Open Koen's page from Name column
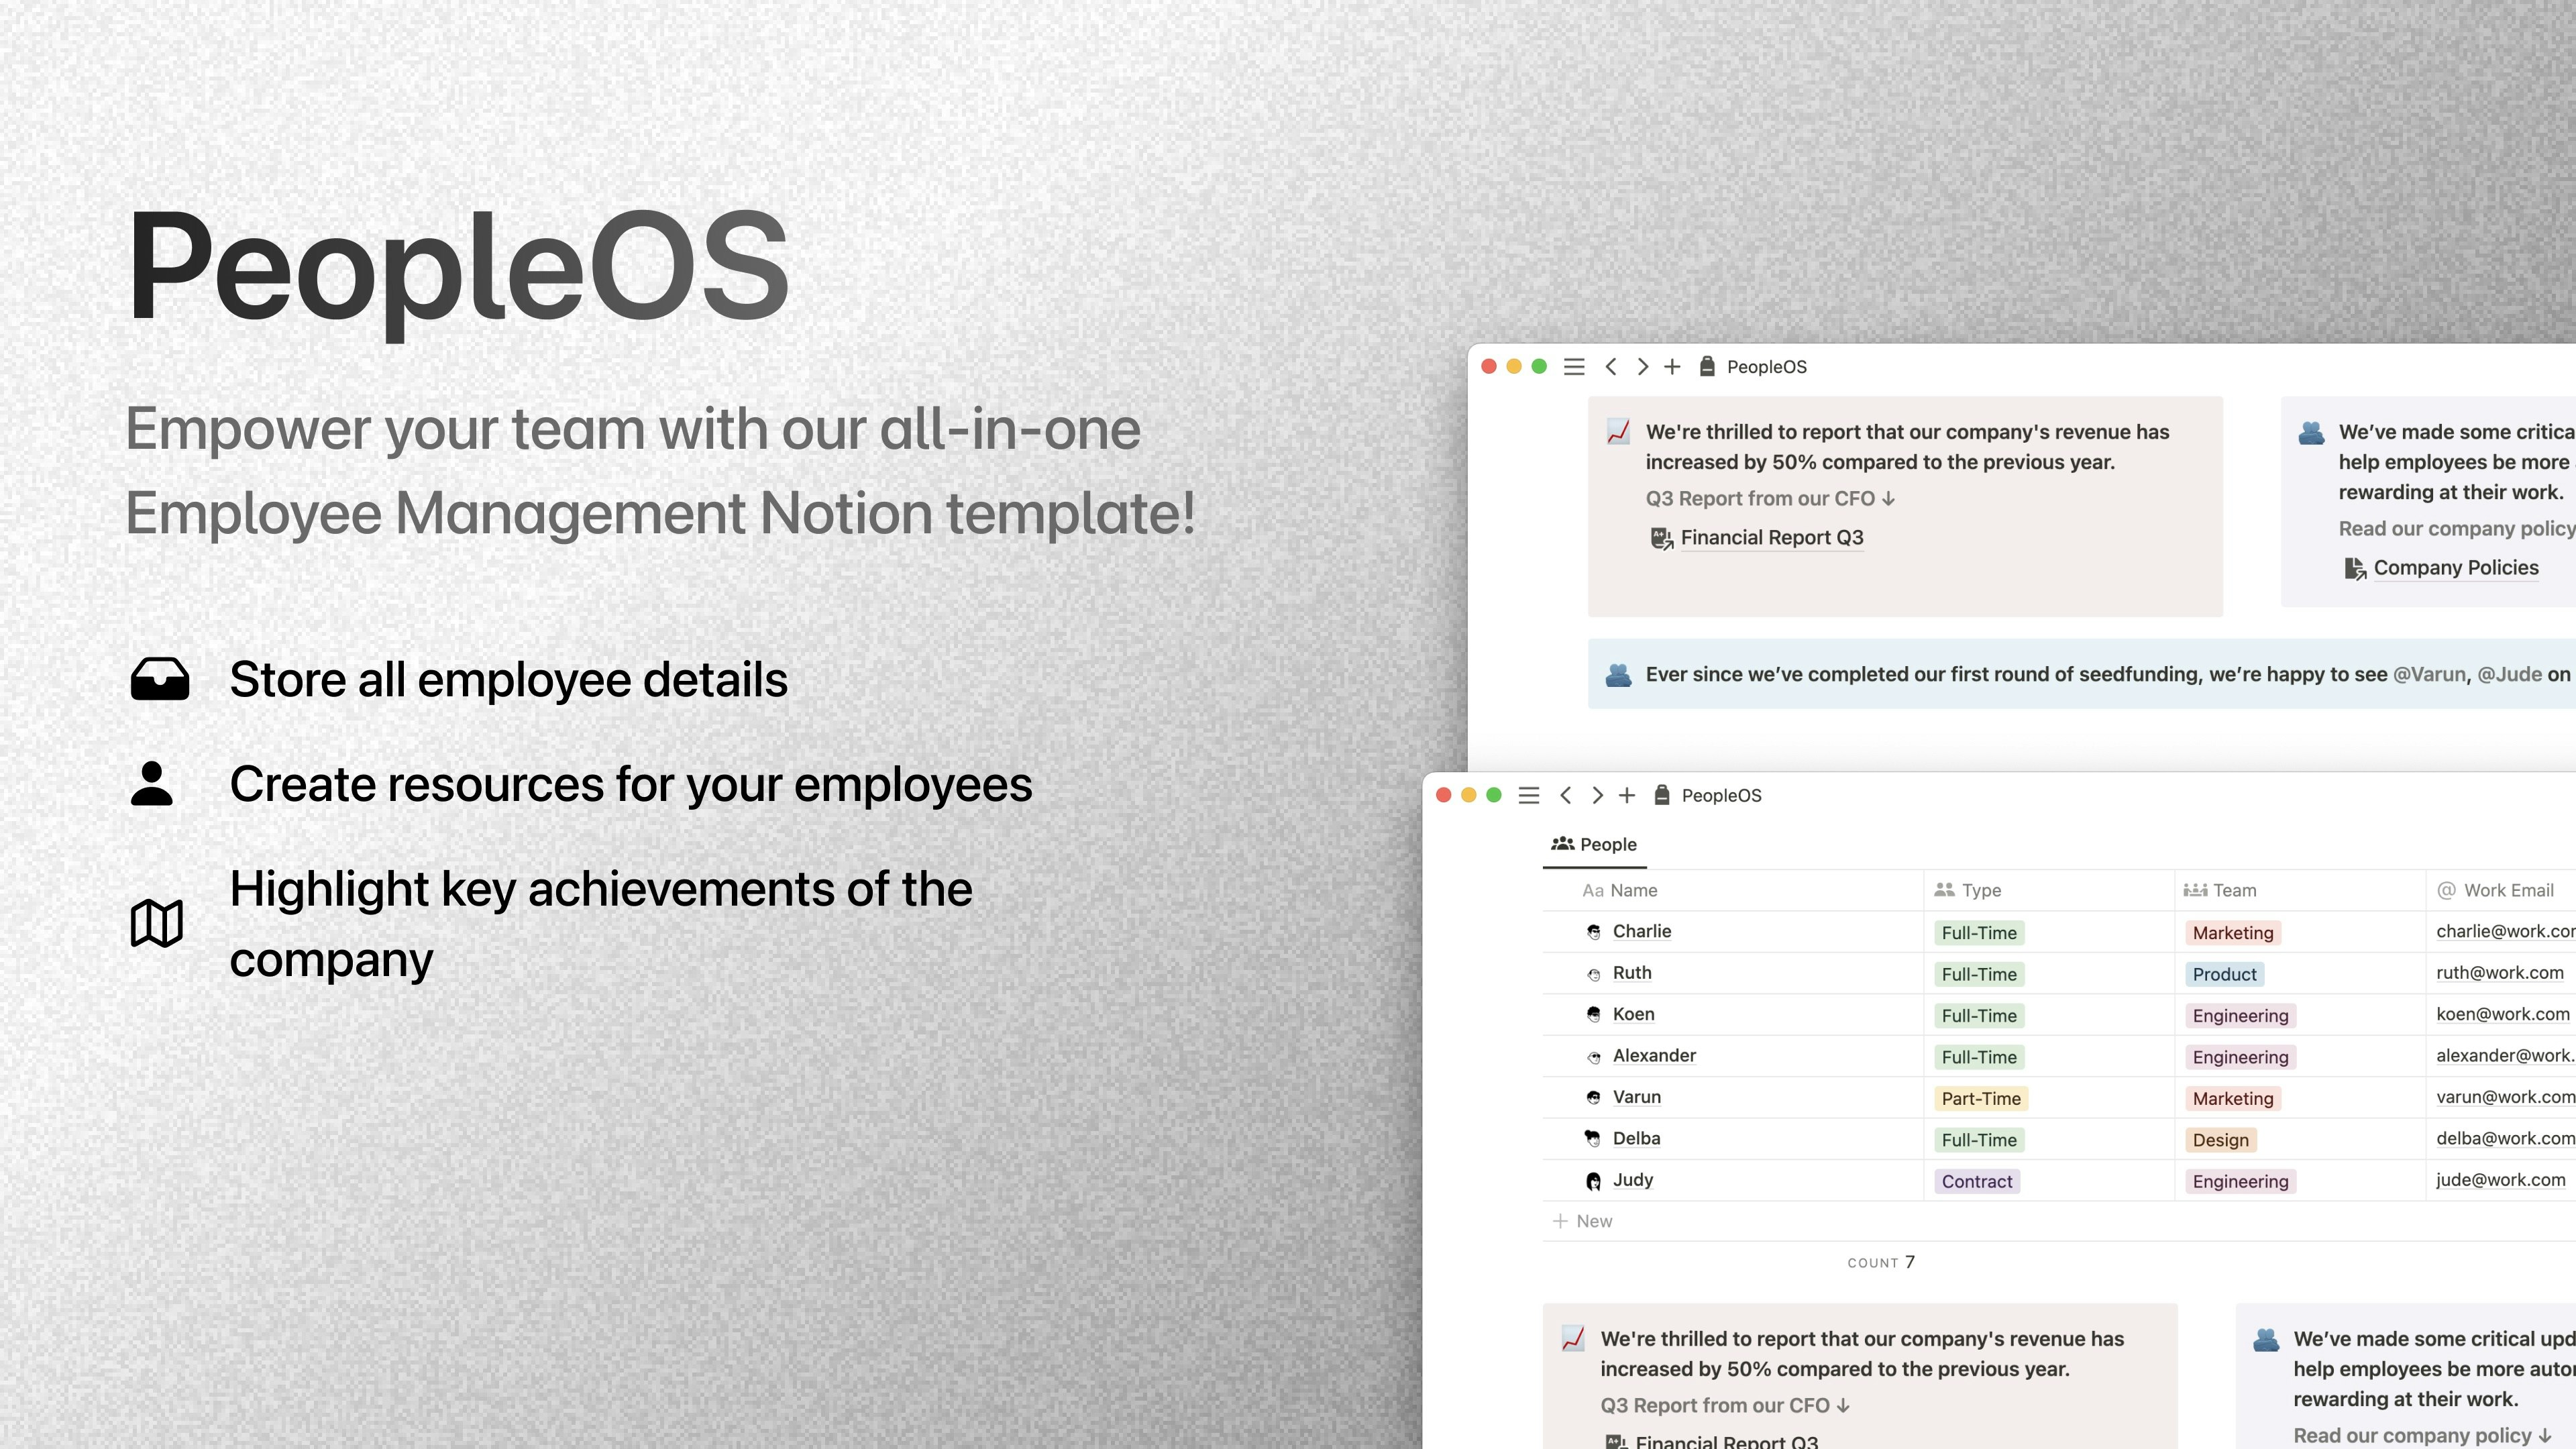The width and height of the screenshot is (2576, 1449). 1634,1014
